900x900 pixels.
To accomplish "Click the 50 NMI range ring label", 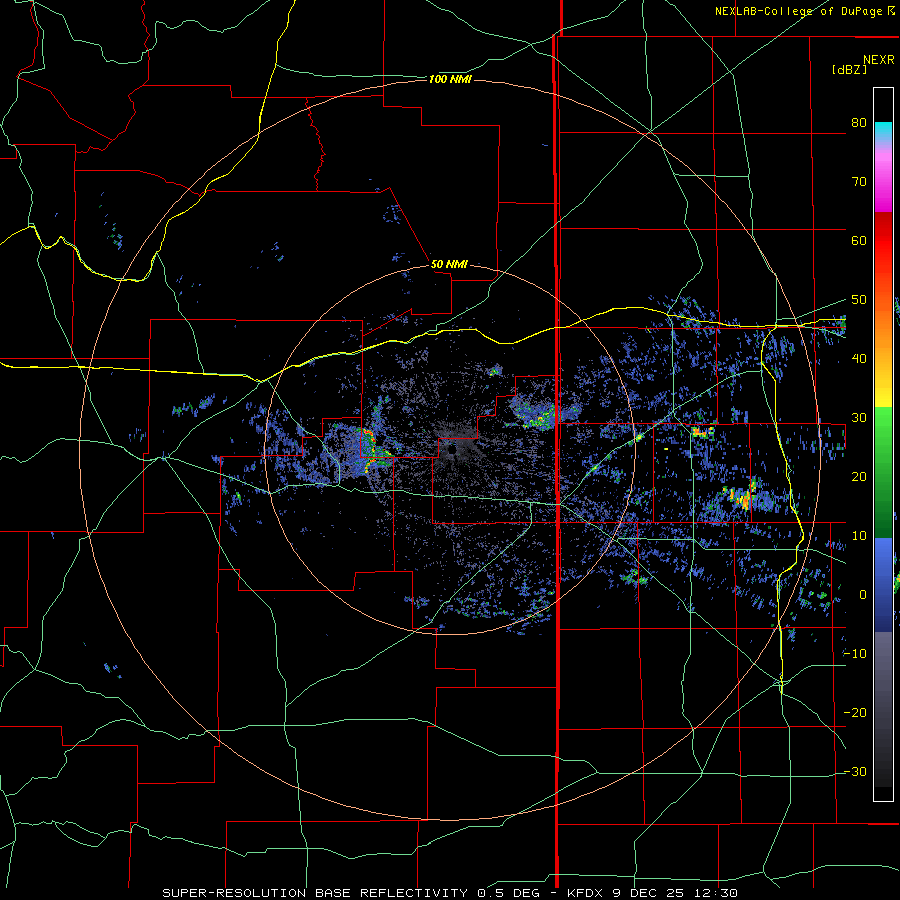I will 449,264.
